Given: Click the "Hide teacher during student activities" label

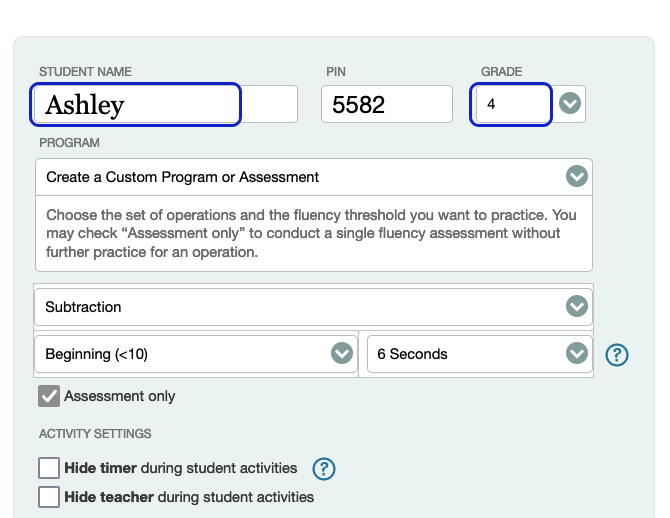Looking at the screenshot, I should click(189, 497).
